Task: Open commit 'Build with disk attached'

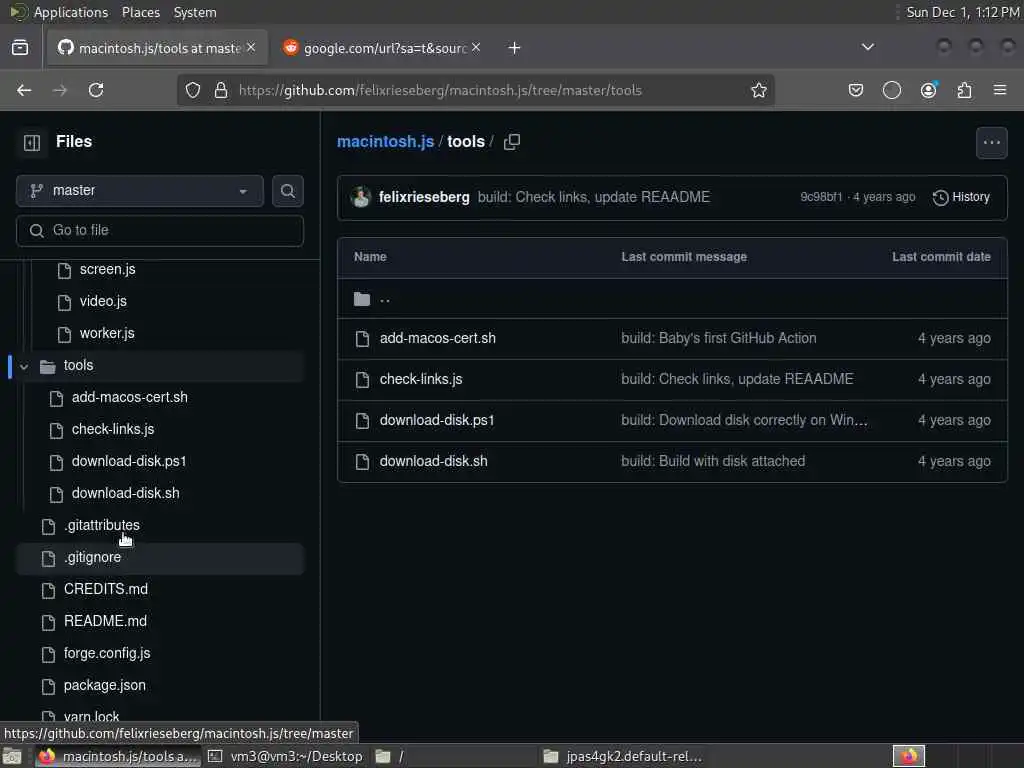Action: (x=712, y=462)
